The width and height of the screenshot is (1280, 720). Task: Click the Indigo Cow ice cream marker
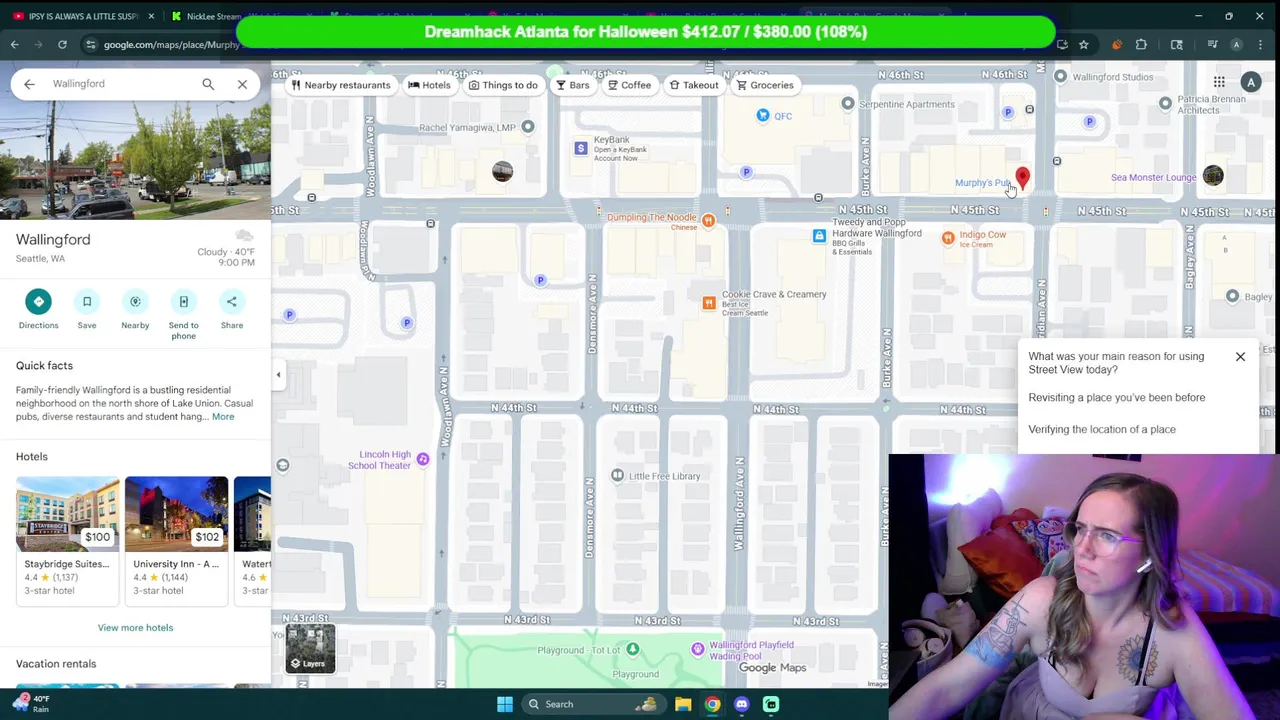[x=948, y=238]
